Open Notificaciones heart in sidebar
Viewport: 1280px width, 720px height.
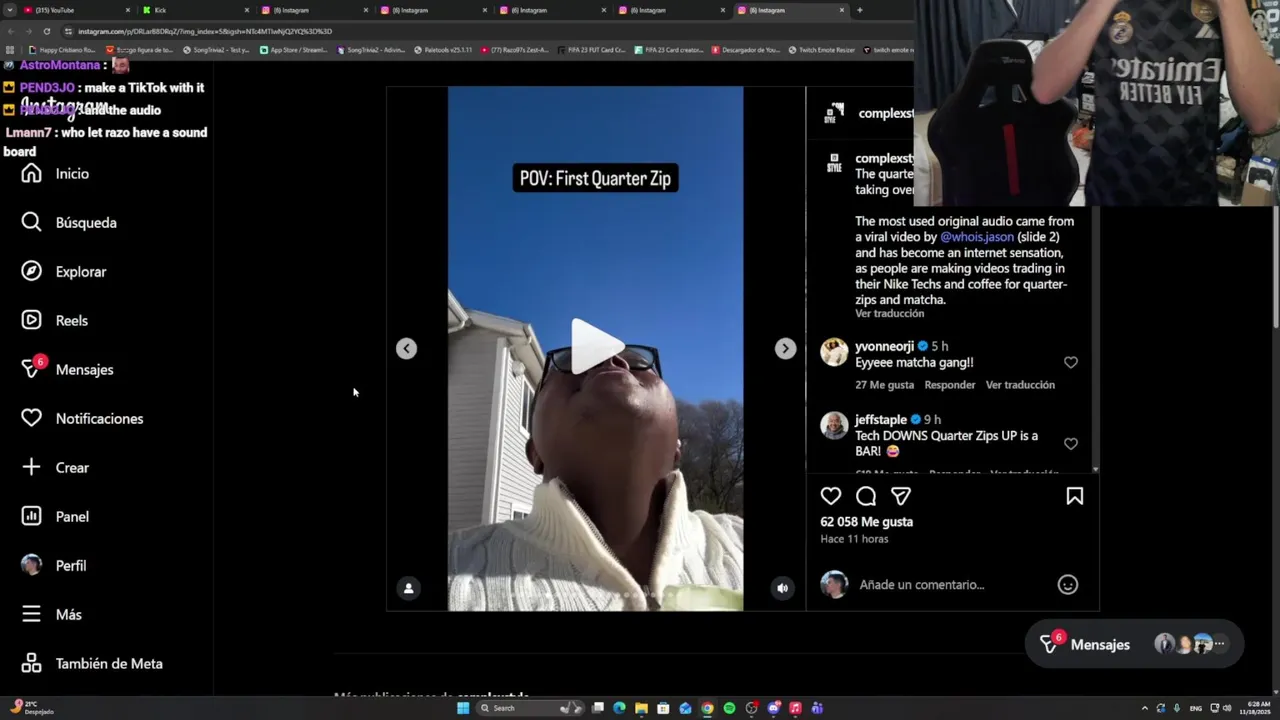[82, 419]
